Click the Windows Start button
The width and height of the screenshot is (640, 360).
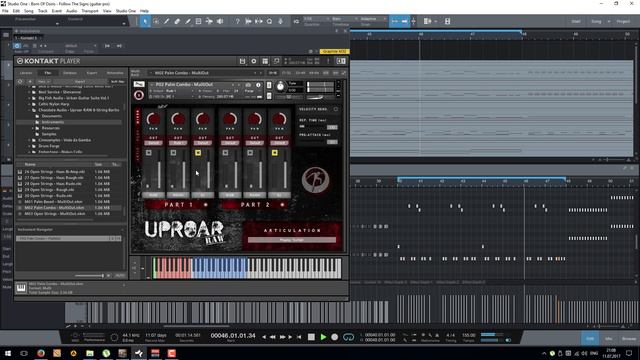tap(8, 353)
